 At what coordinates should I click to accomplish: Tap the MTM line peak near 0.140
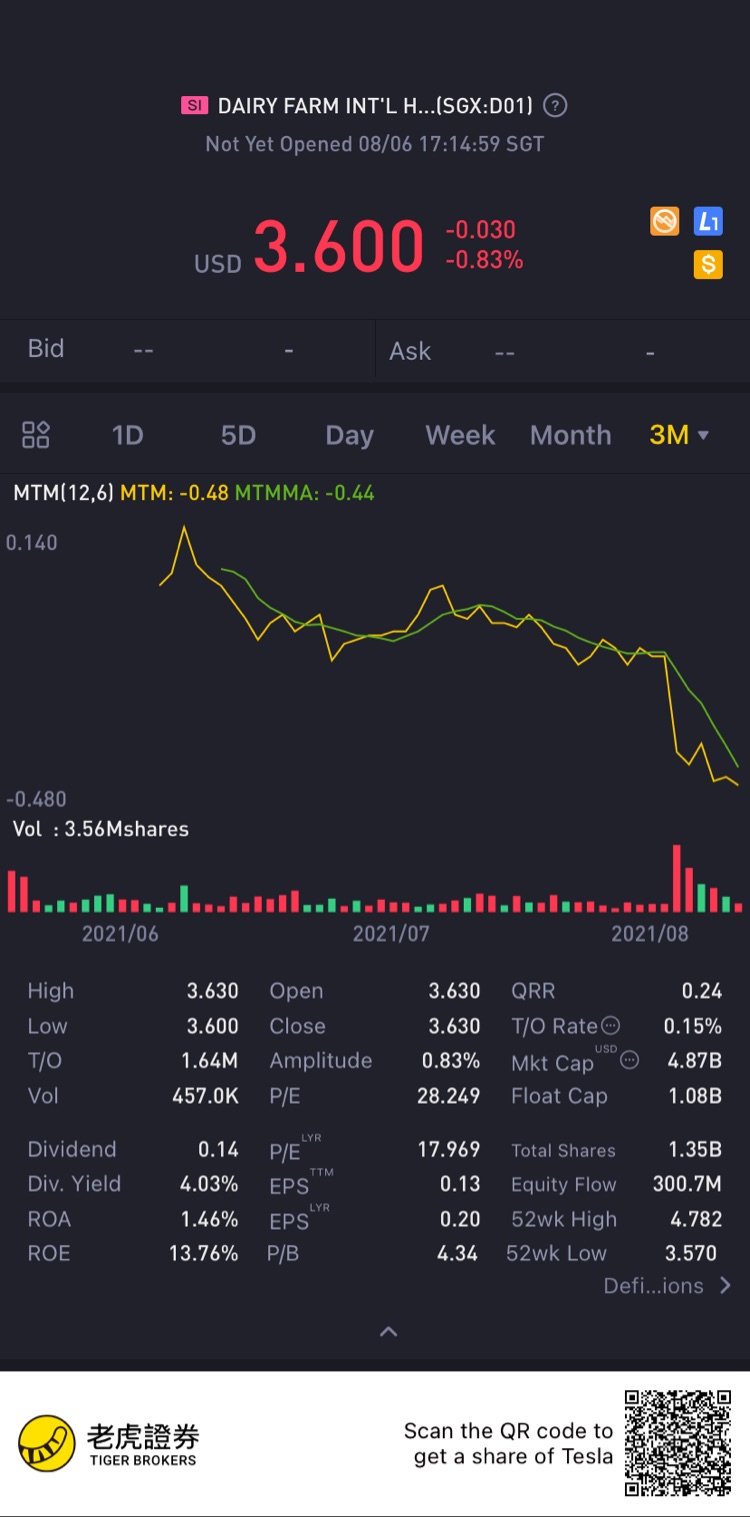click(x=184, y=528)
